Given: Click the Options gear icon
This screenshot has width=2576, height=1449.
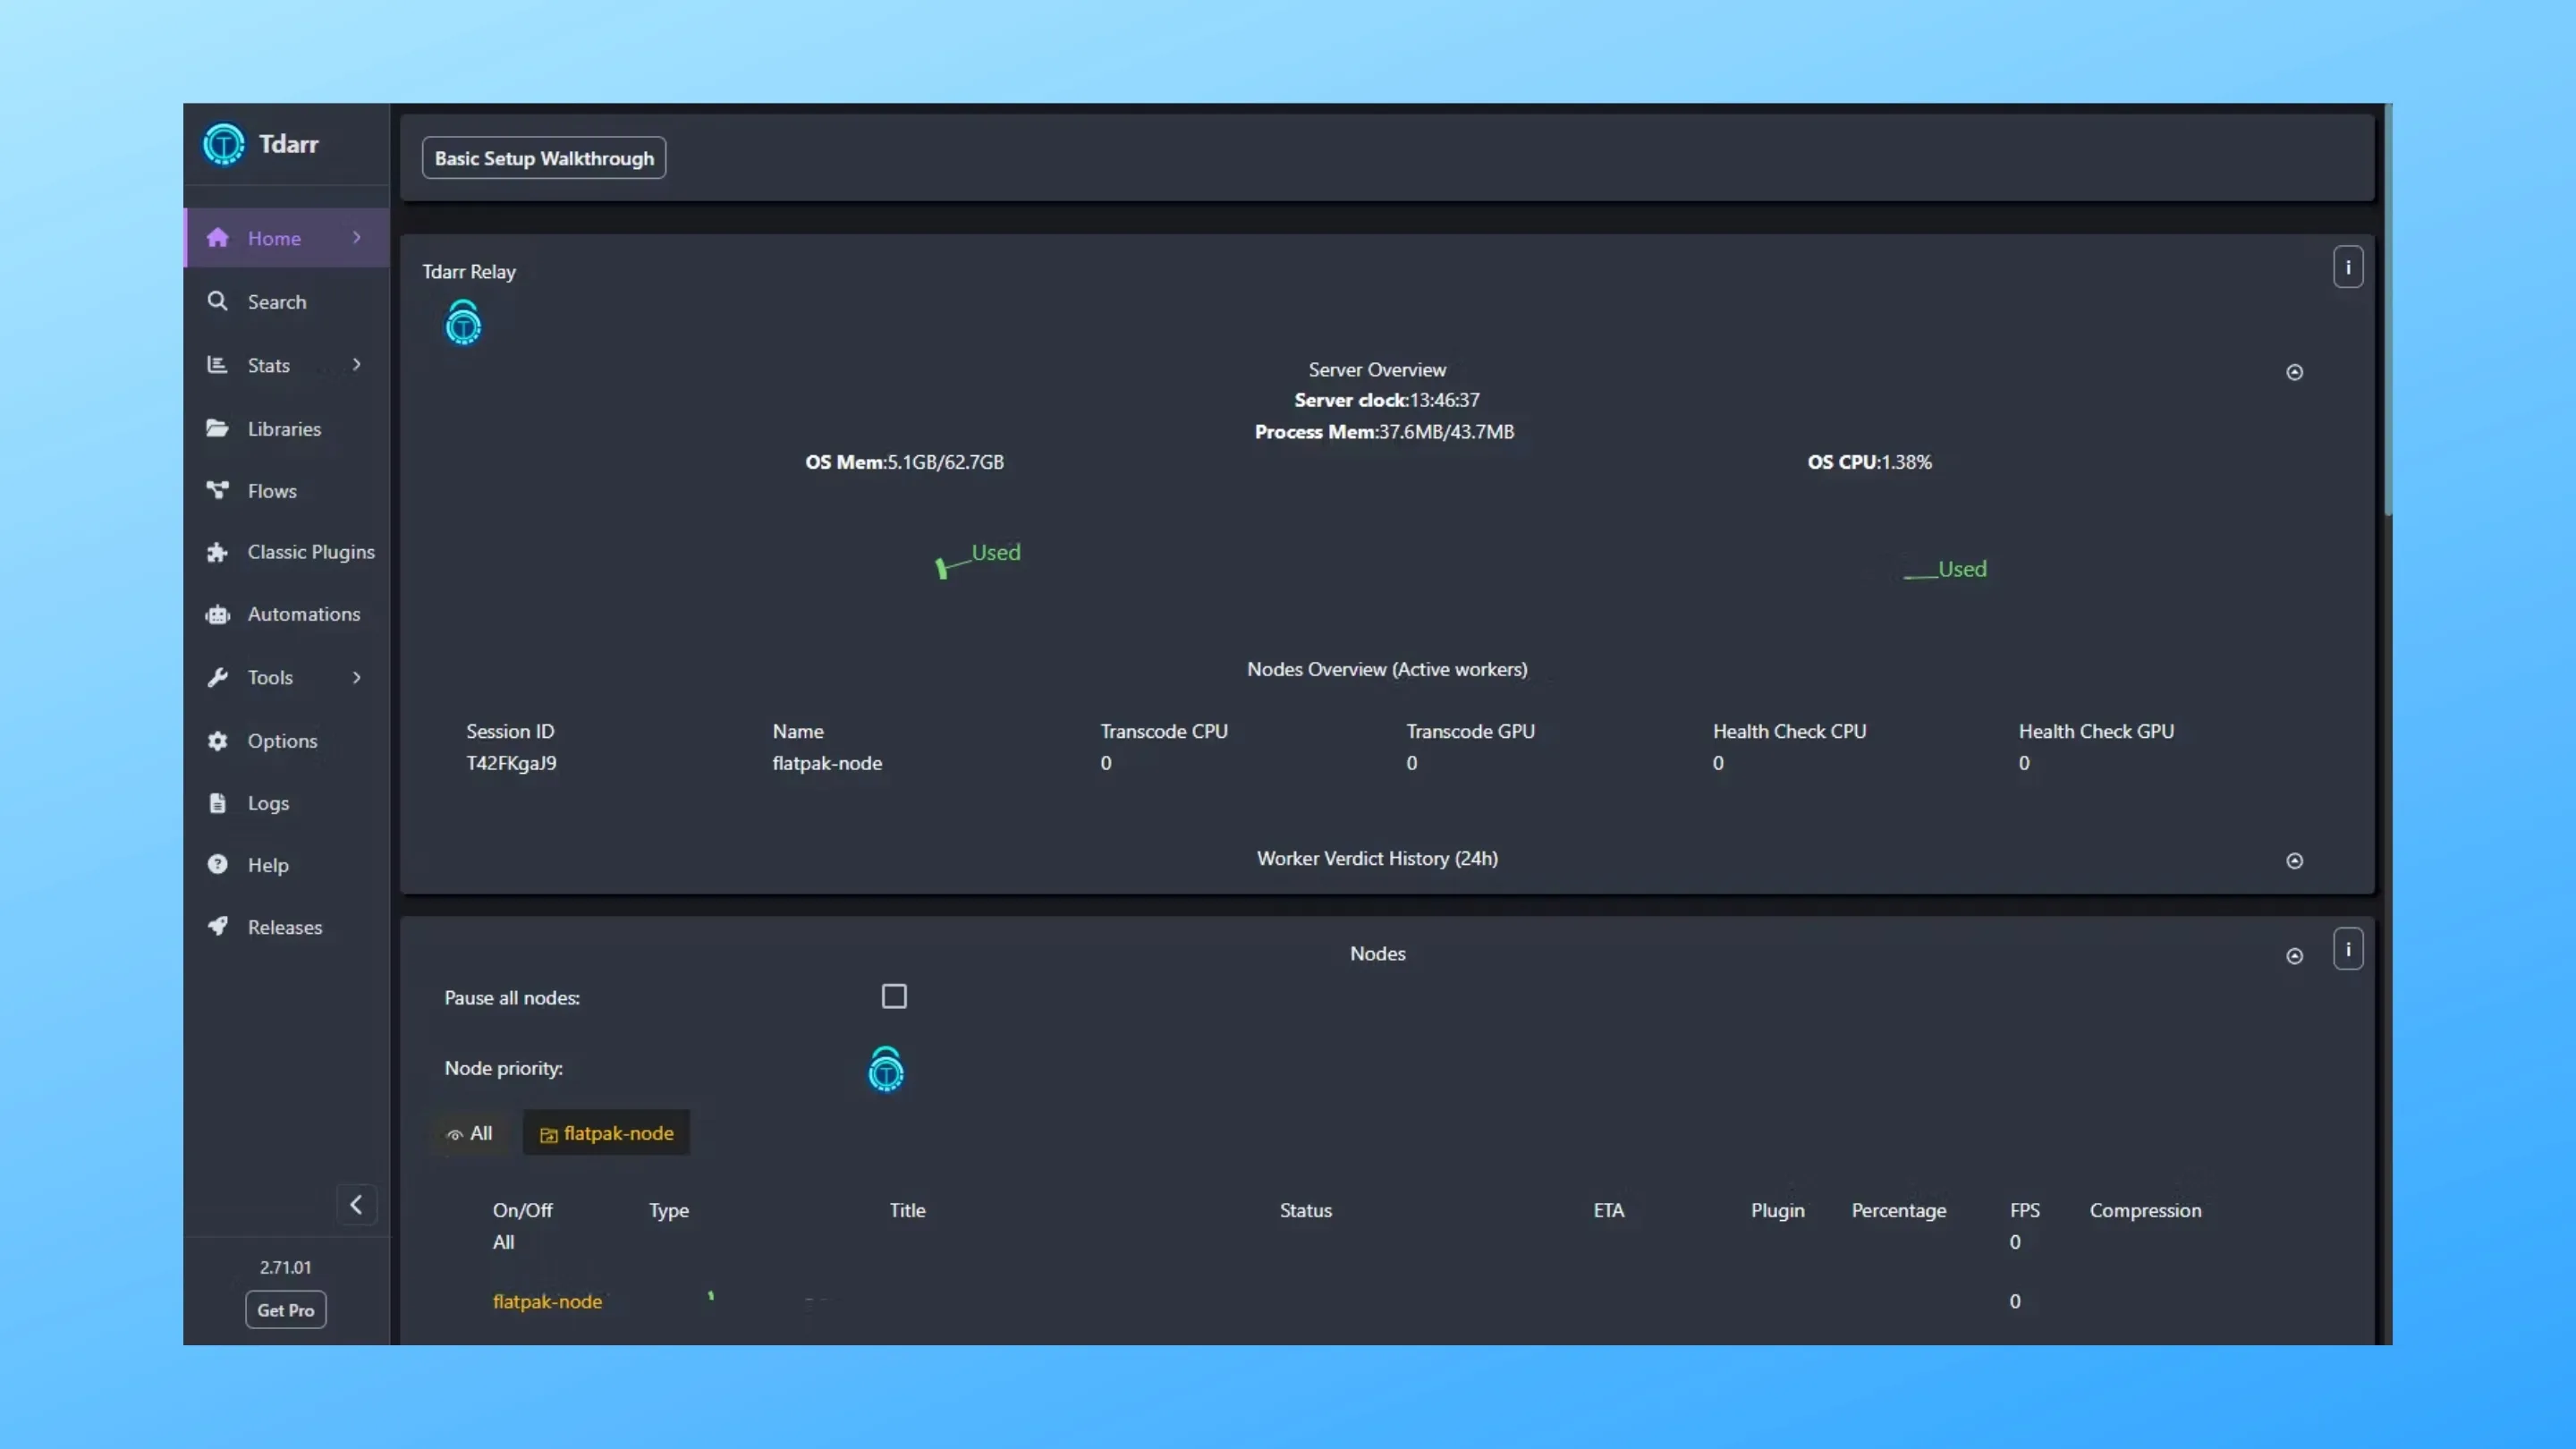Looking at the screenshot, I should (217, 740).
